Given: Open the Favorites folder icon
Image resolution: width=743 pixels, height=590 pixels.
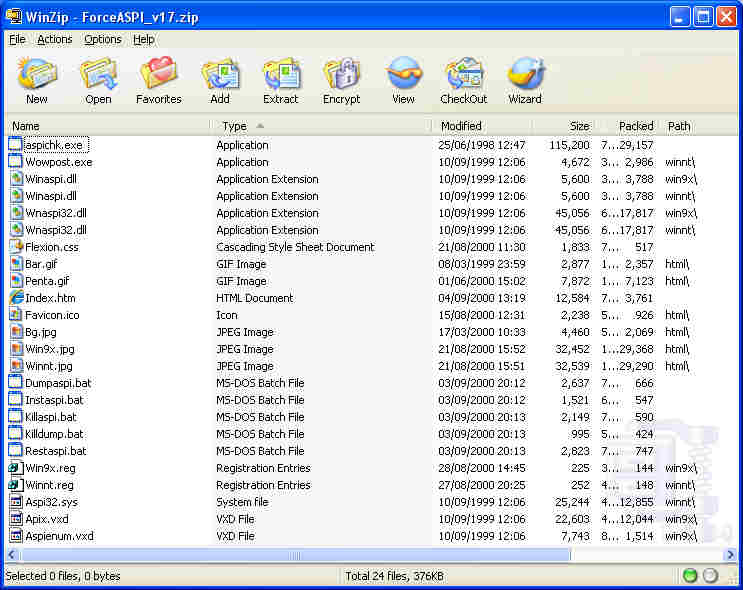Looking at the screenshot, I should coord(159,73).
